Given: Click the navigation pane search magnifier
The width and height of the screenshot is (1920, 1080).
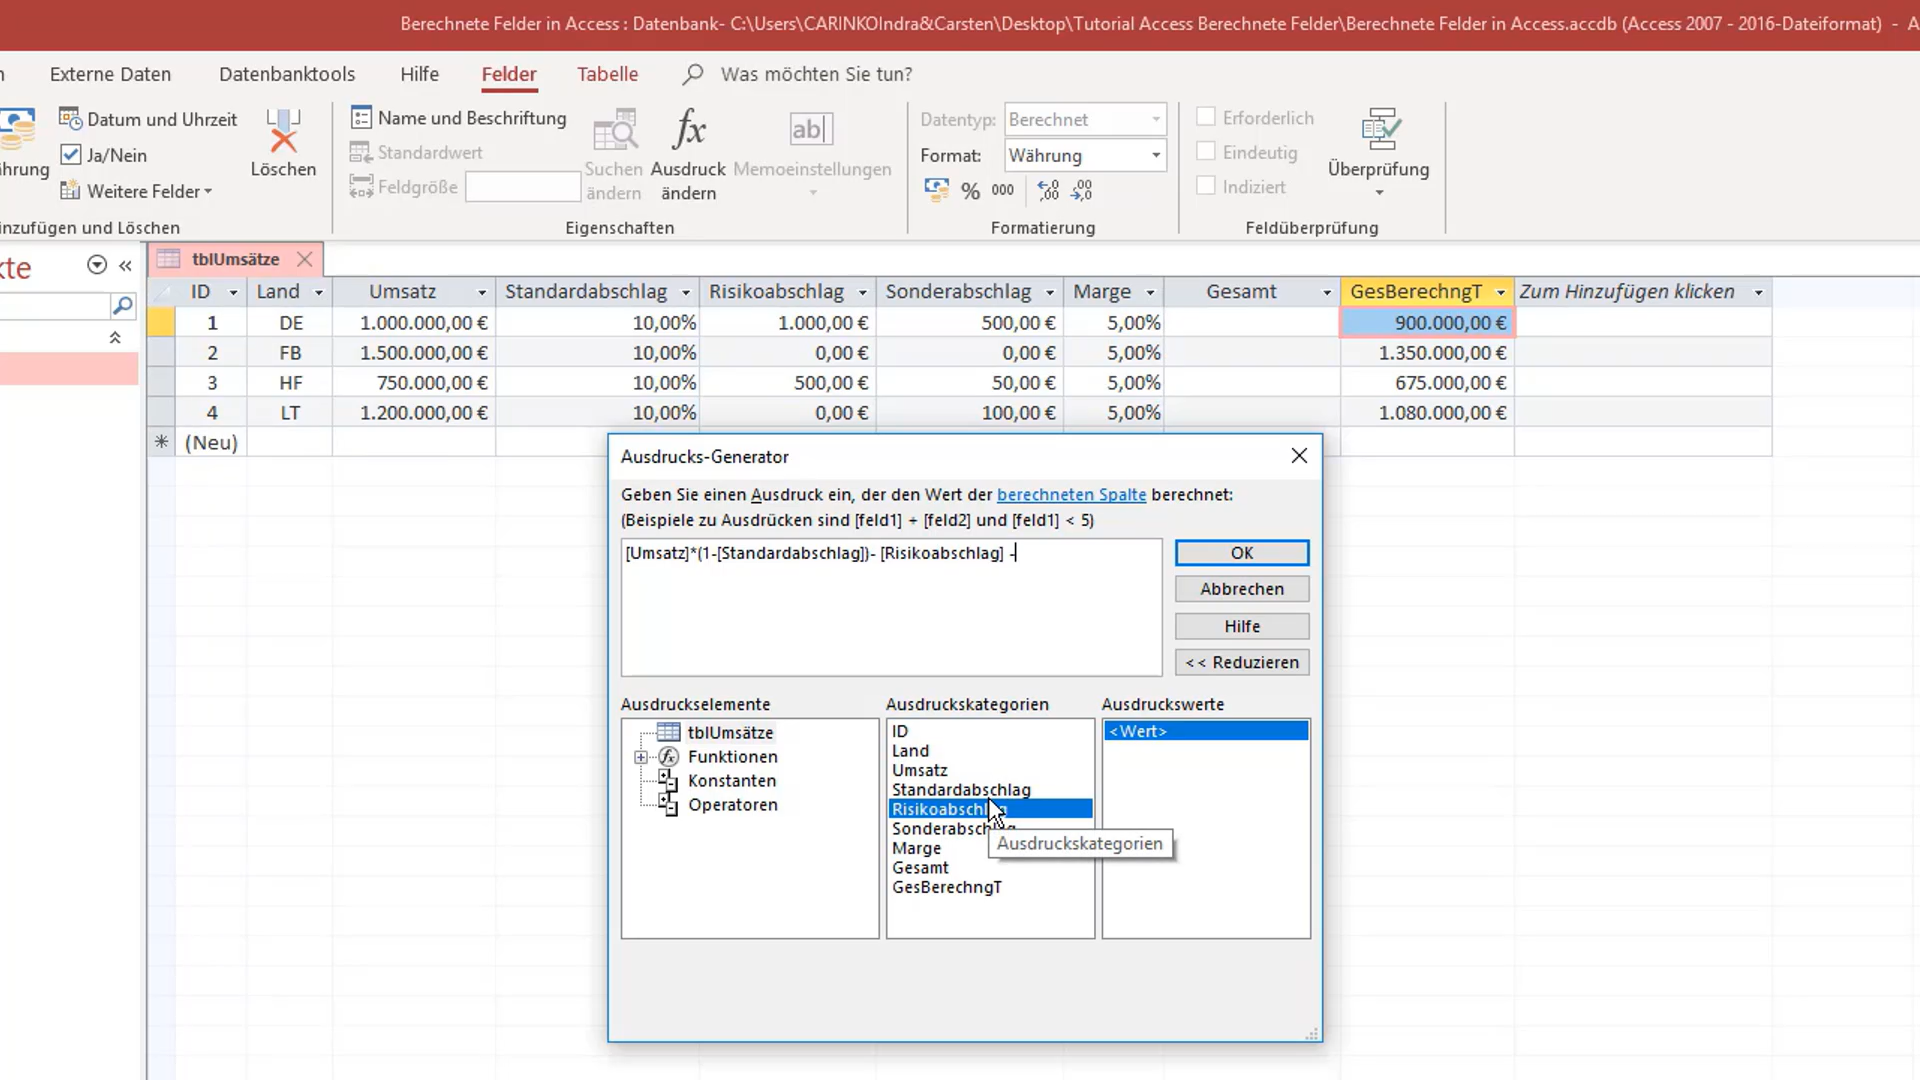Looking at the screenshot, I should (122, 305).
